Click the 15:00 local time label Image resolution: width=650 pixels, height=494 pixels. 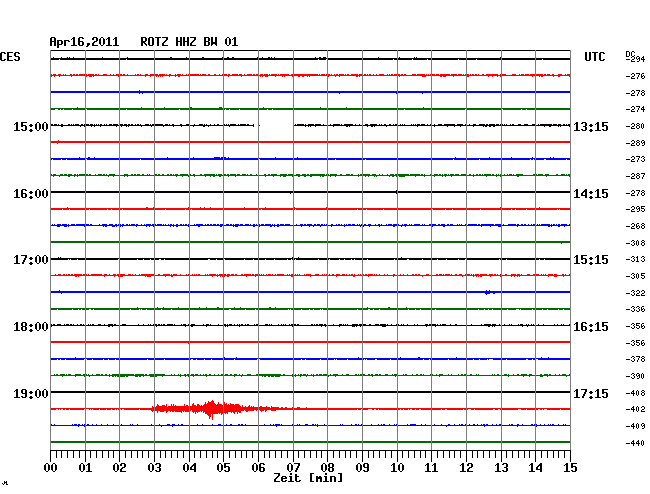click(x=31, y=126)
